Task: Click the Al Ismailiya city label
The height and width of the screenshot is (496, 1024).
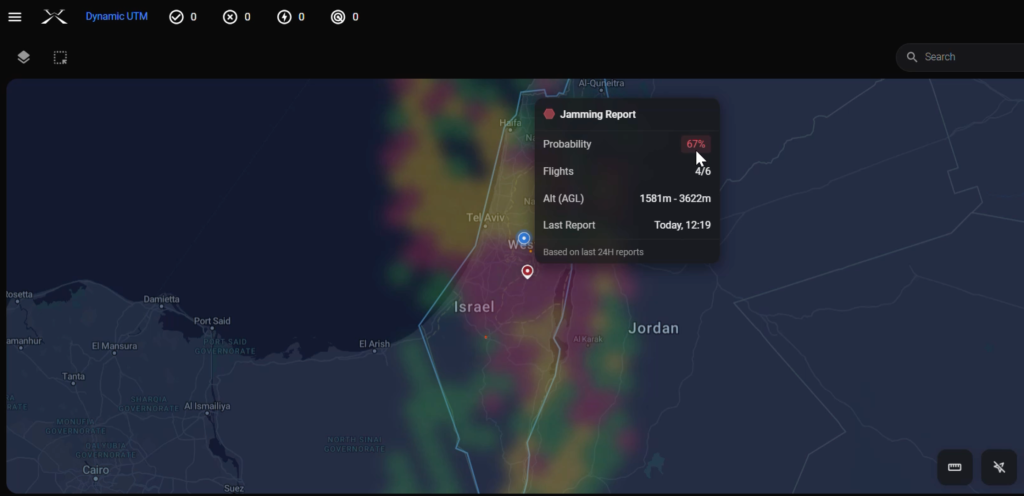Action: (x=207, y=406)
